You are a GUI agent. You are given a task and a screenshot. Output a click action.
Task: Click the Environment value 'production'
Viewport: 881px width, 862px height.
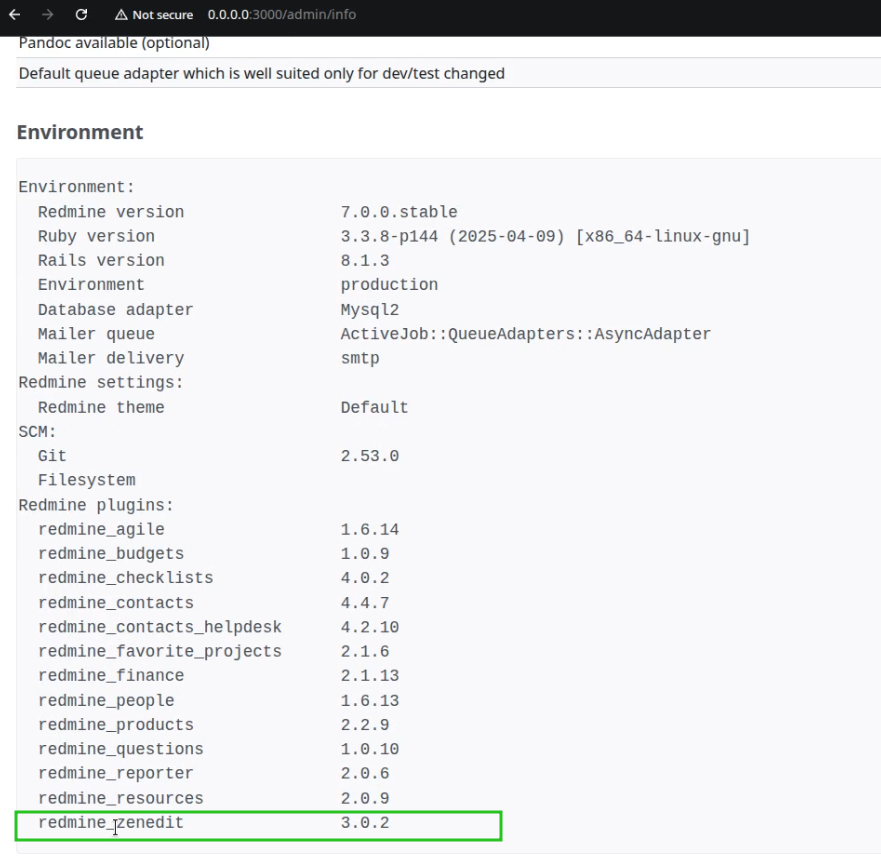click(389, 285)
